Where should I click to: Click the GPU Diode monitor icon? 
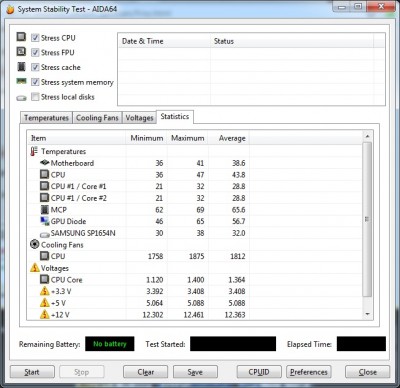point(45,221)
